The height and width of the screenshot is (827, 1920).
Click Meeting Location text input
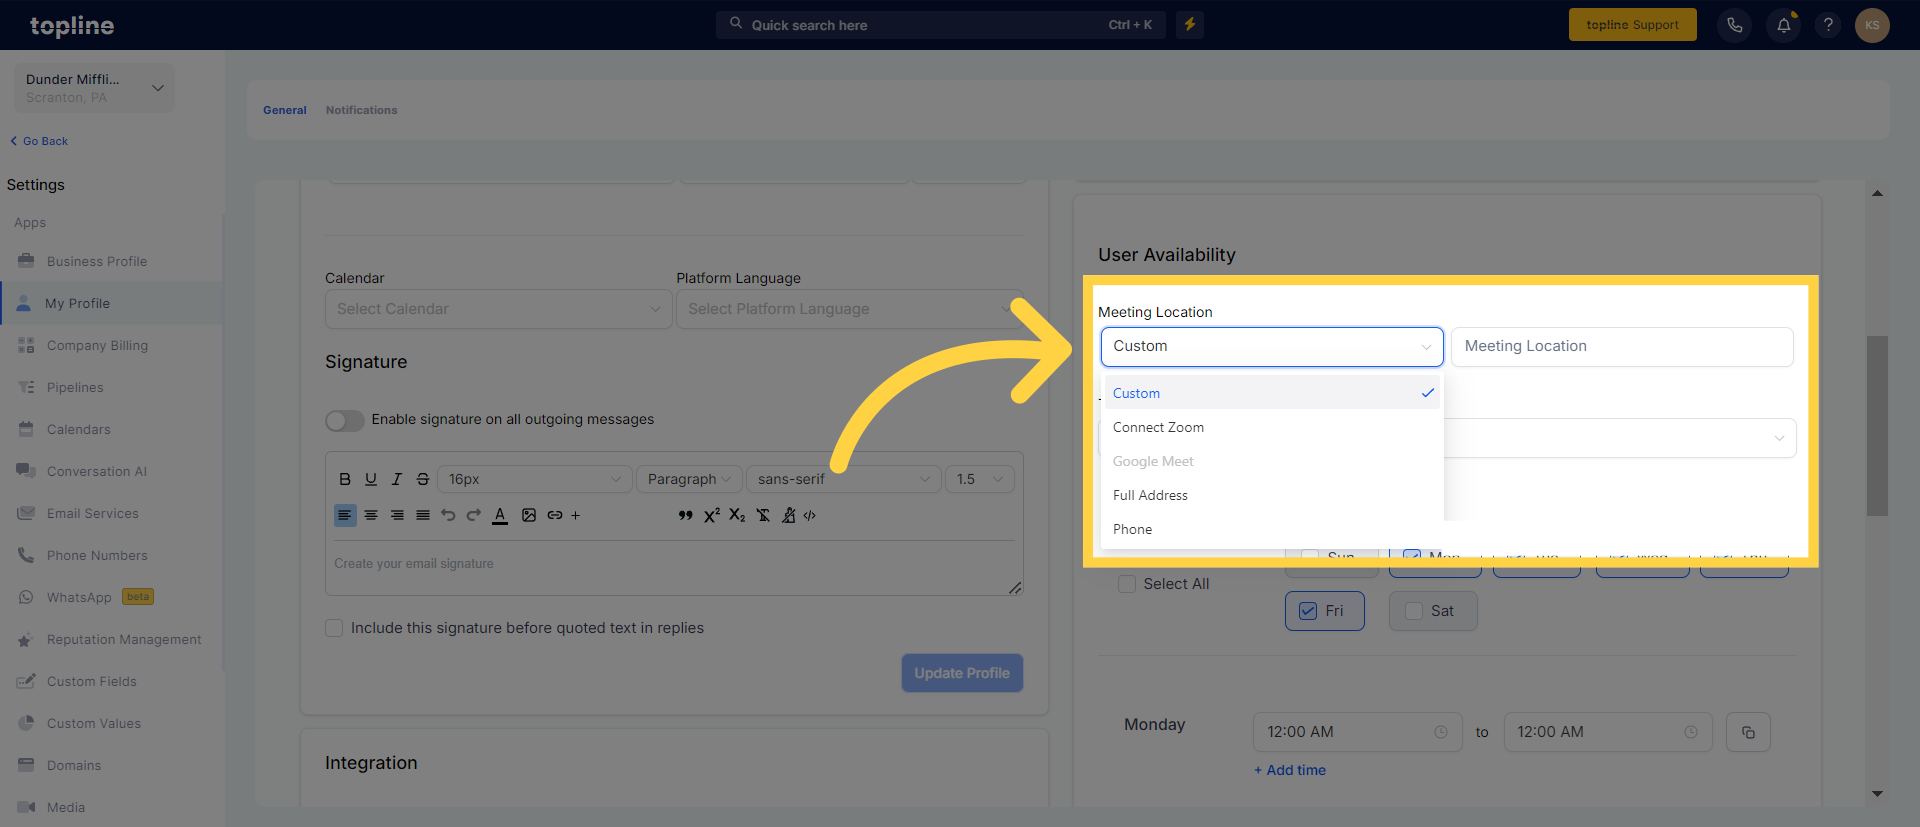click(x=1622, y=346)
